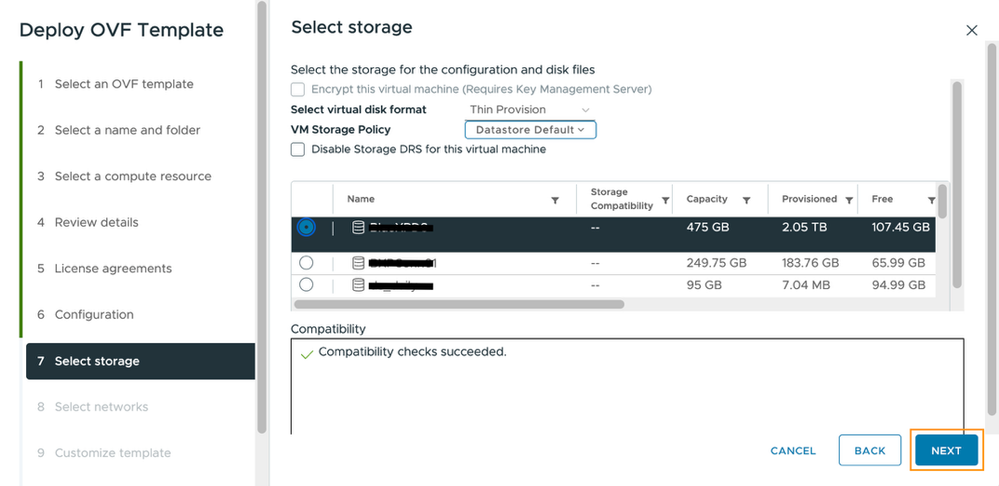Go to step 6 Configuration

click(94, 314)
